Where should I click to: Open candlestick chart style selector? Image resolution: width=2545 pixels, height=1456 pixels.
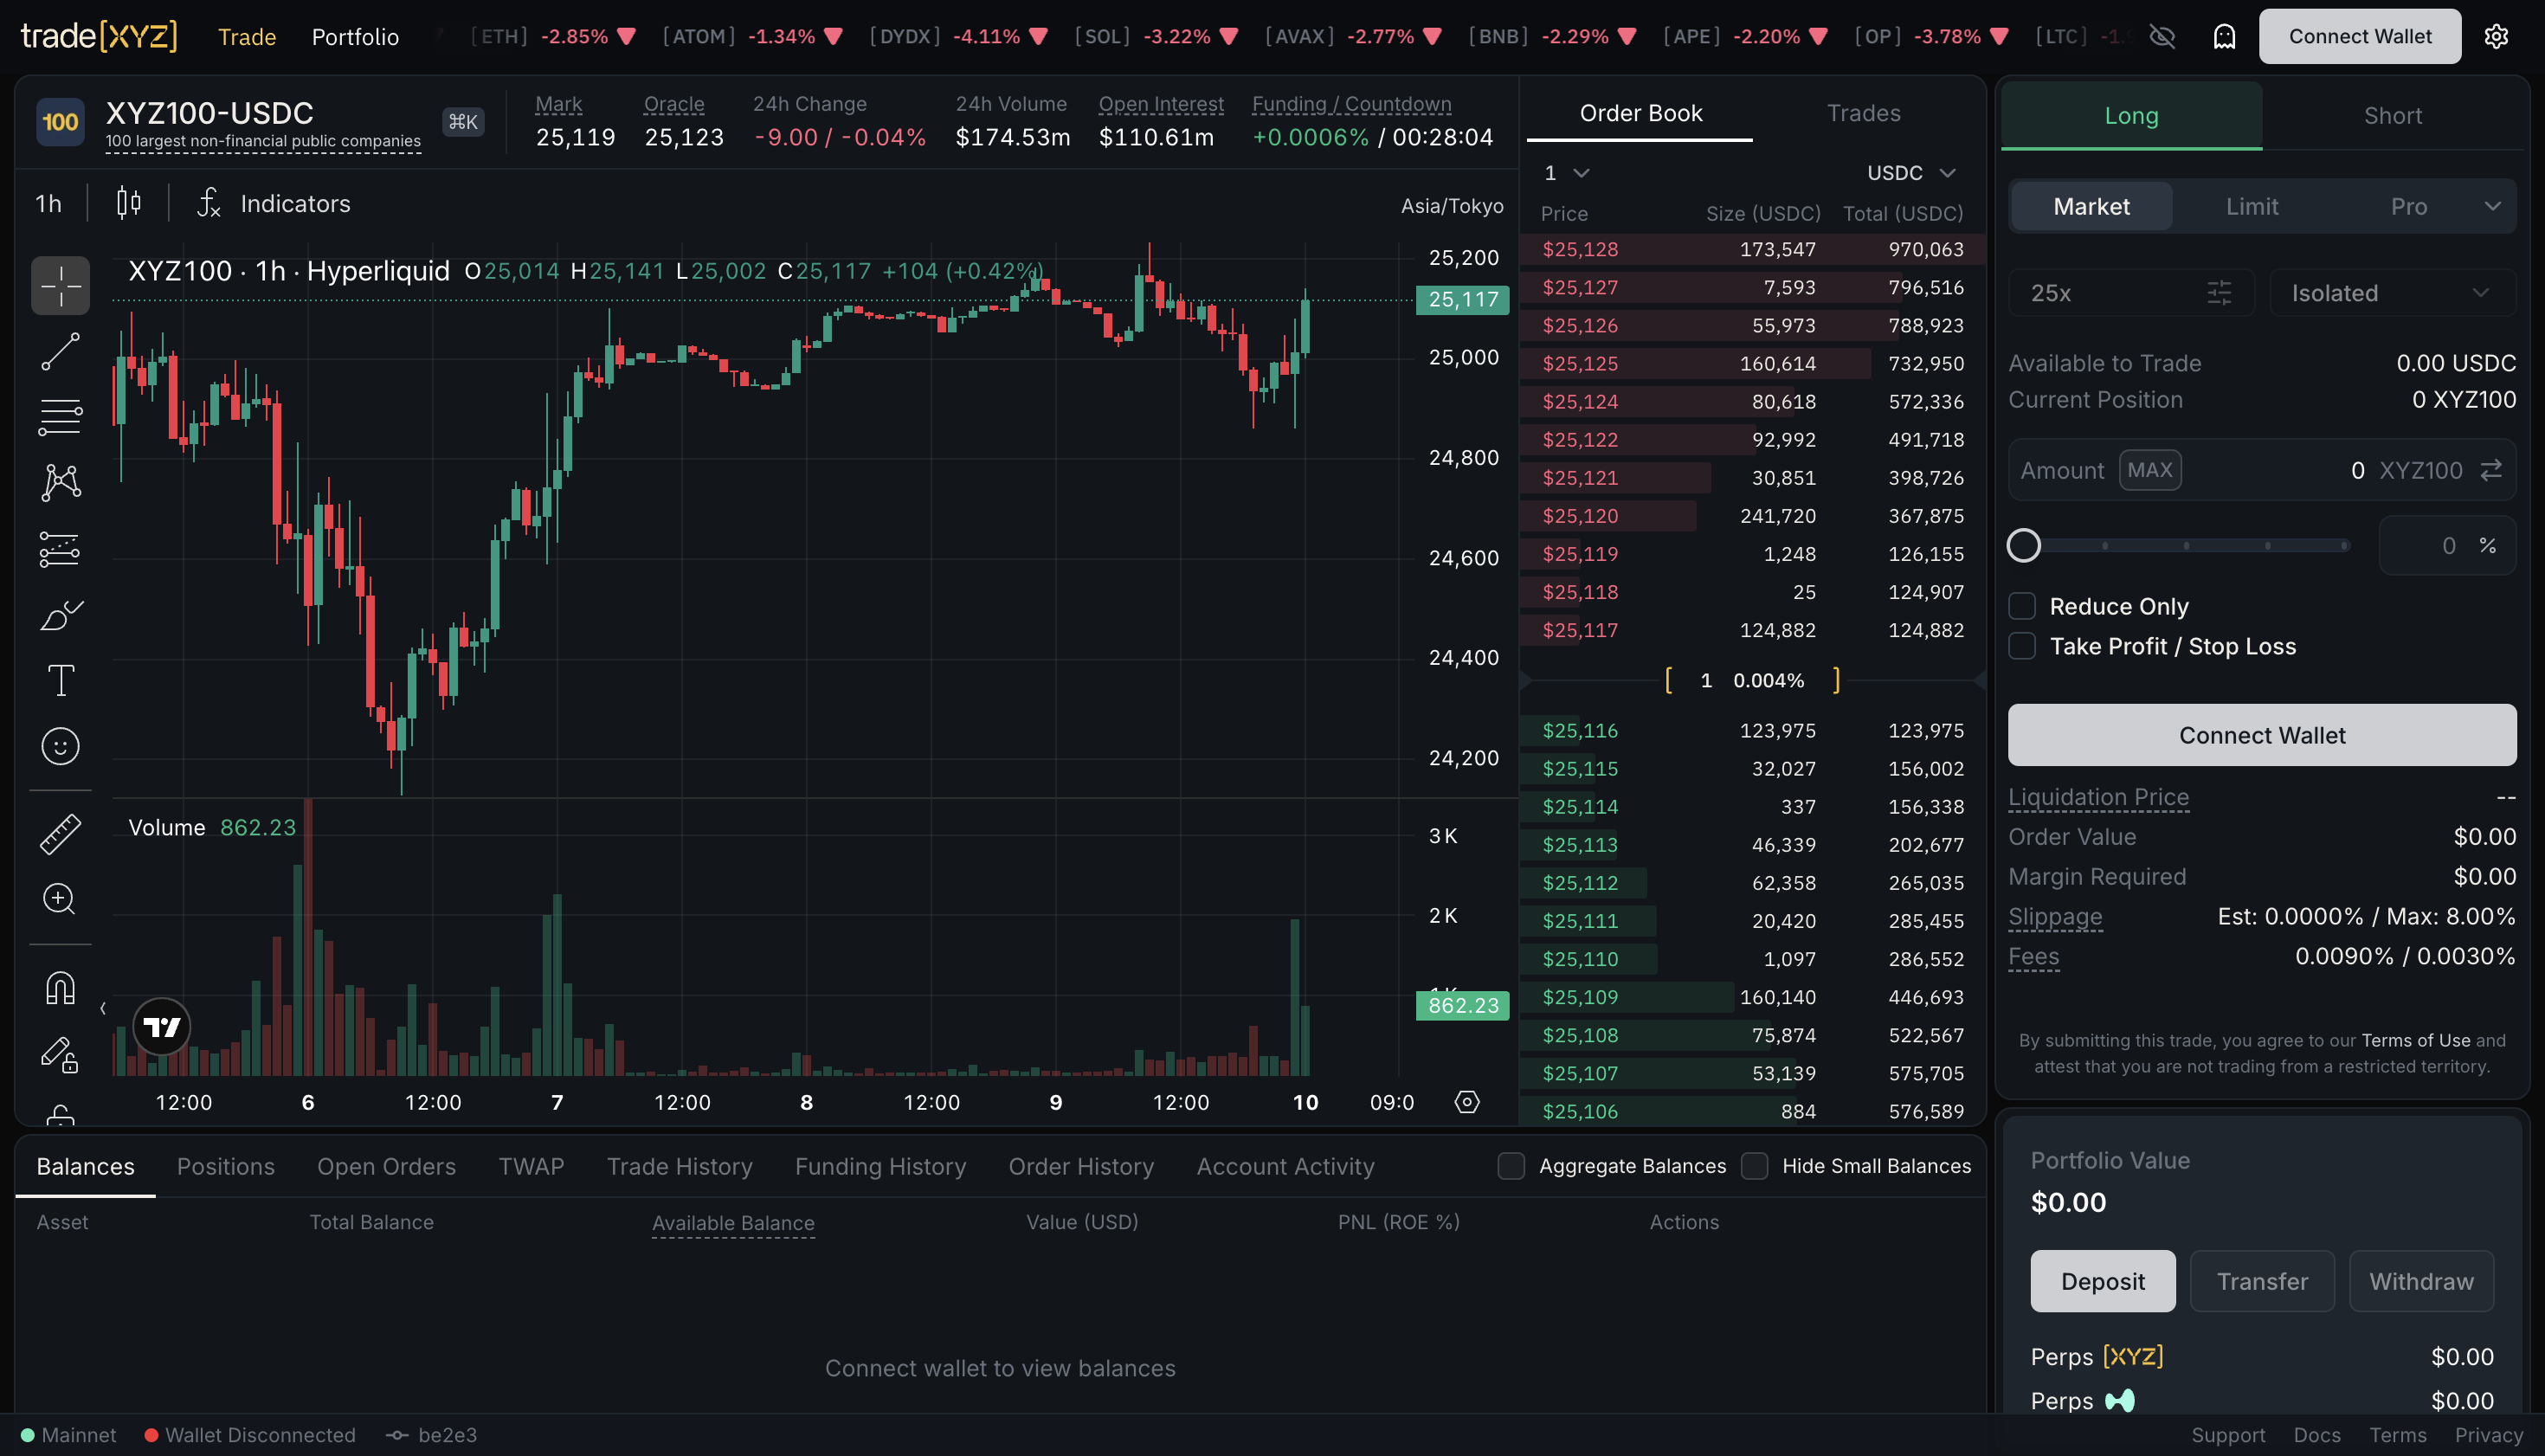tap(128, 204)
